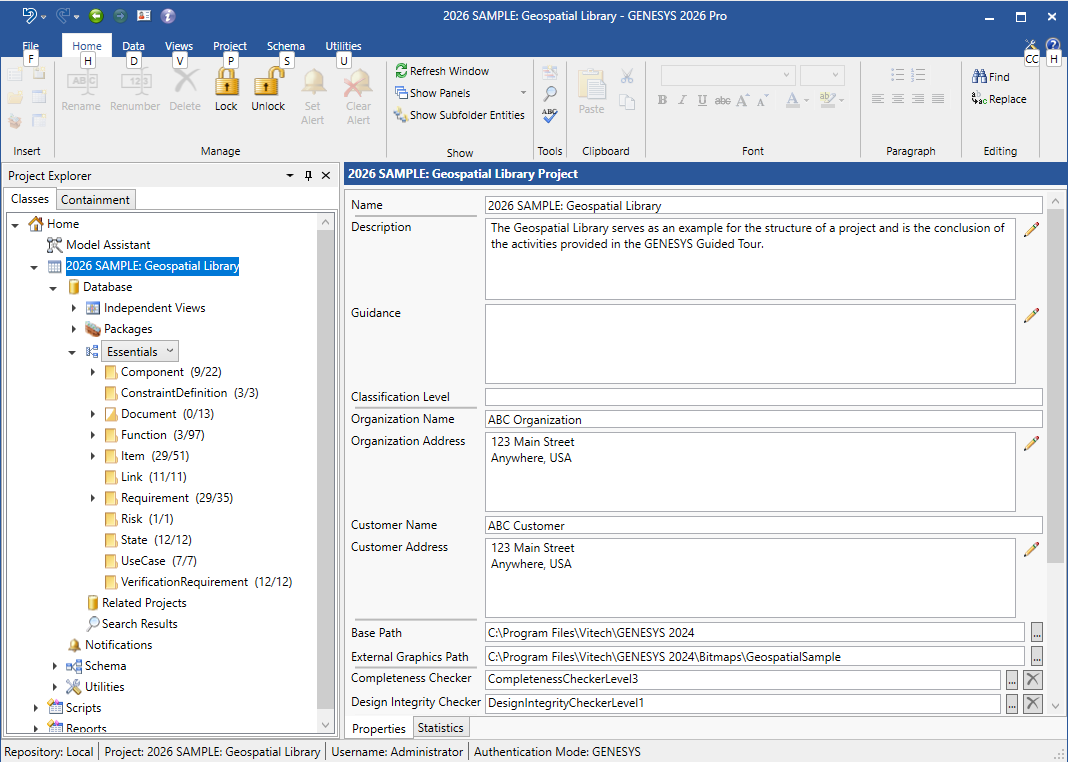Screen dimensions: 1068x762
Task: Open the Schema ribbon tab
Action: click(286, 46)
